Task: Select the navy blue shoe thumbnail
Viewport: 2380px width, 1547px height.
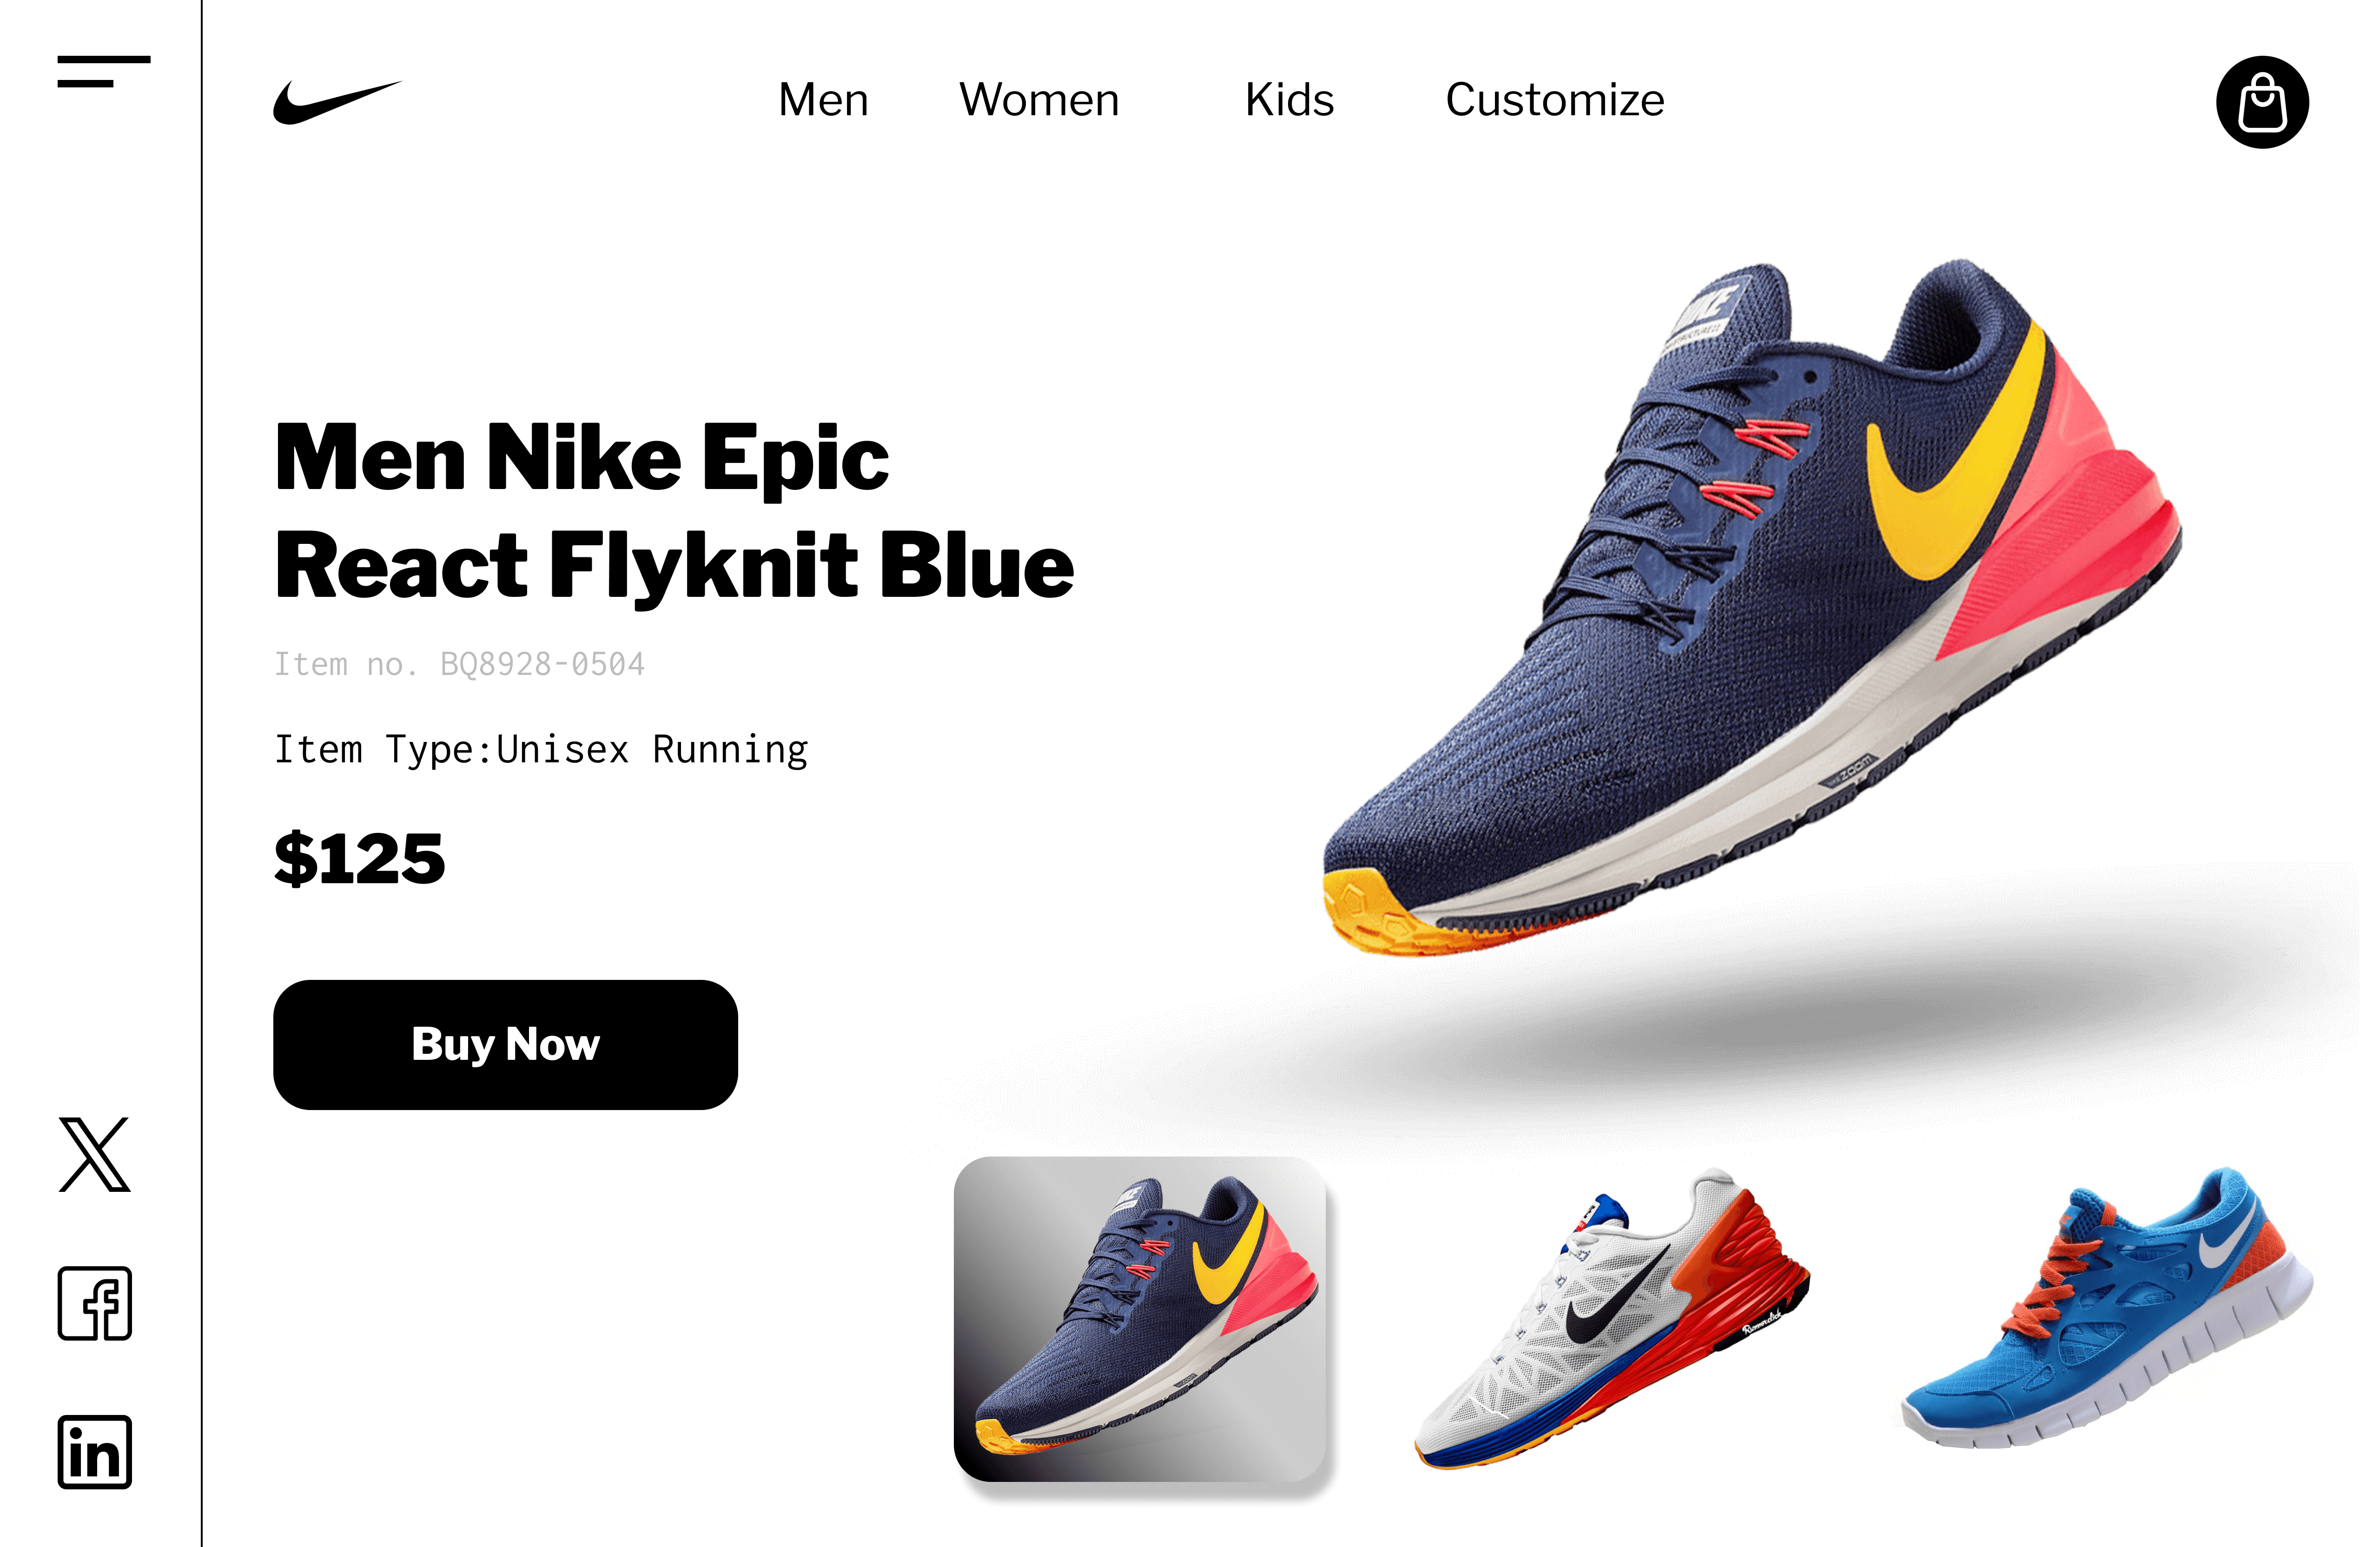Action: pyautogui.click(x=1140, y=1319)
